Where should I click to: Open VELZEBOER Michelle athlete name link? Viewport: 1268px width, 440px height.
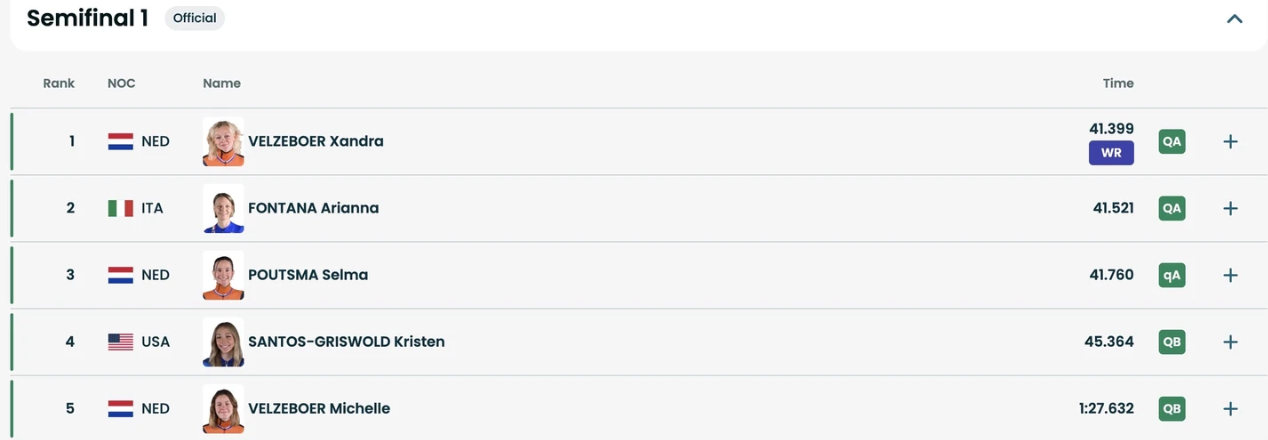click(x=319, y=408)
